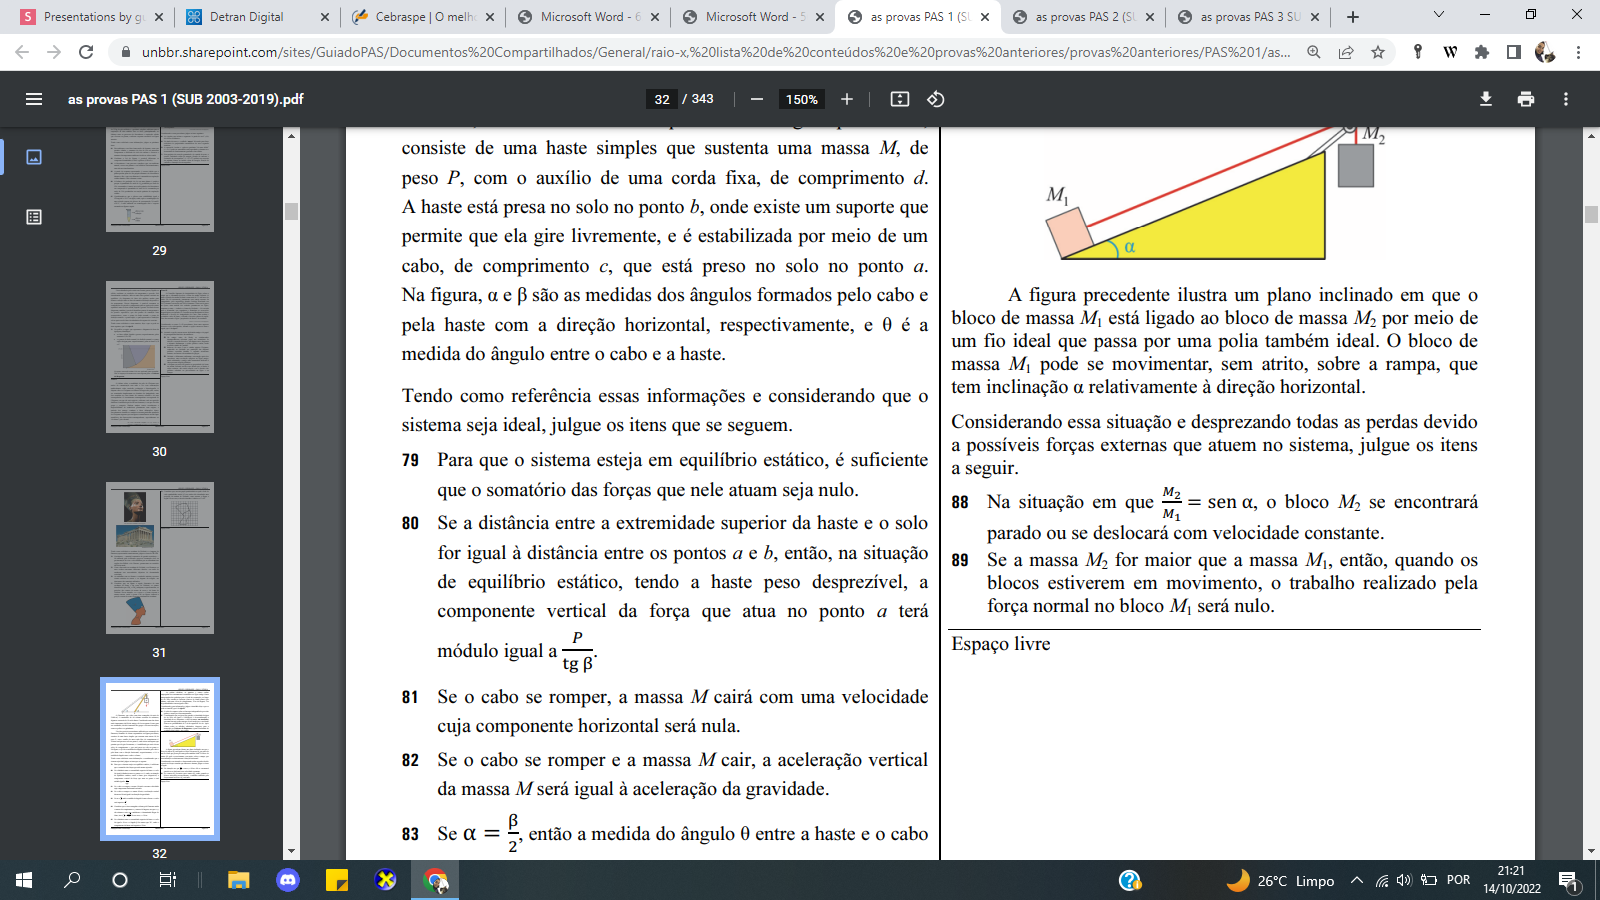This screenshot has height=900, width=1600.
Task: Toggle the browser side panel
Action: [x=1514, y=52]
